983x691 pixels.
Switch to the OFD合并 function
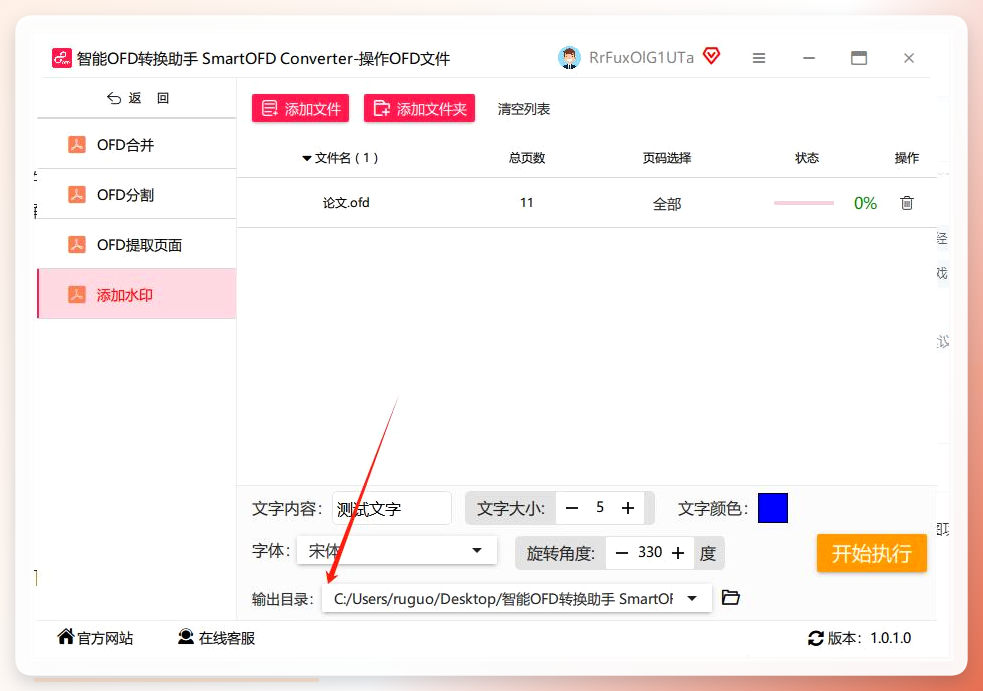coord(137,145)
